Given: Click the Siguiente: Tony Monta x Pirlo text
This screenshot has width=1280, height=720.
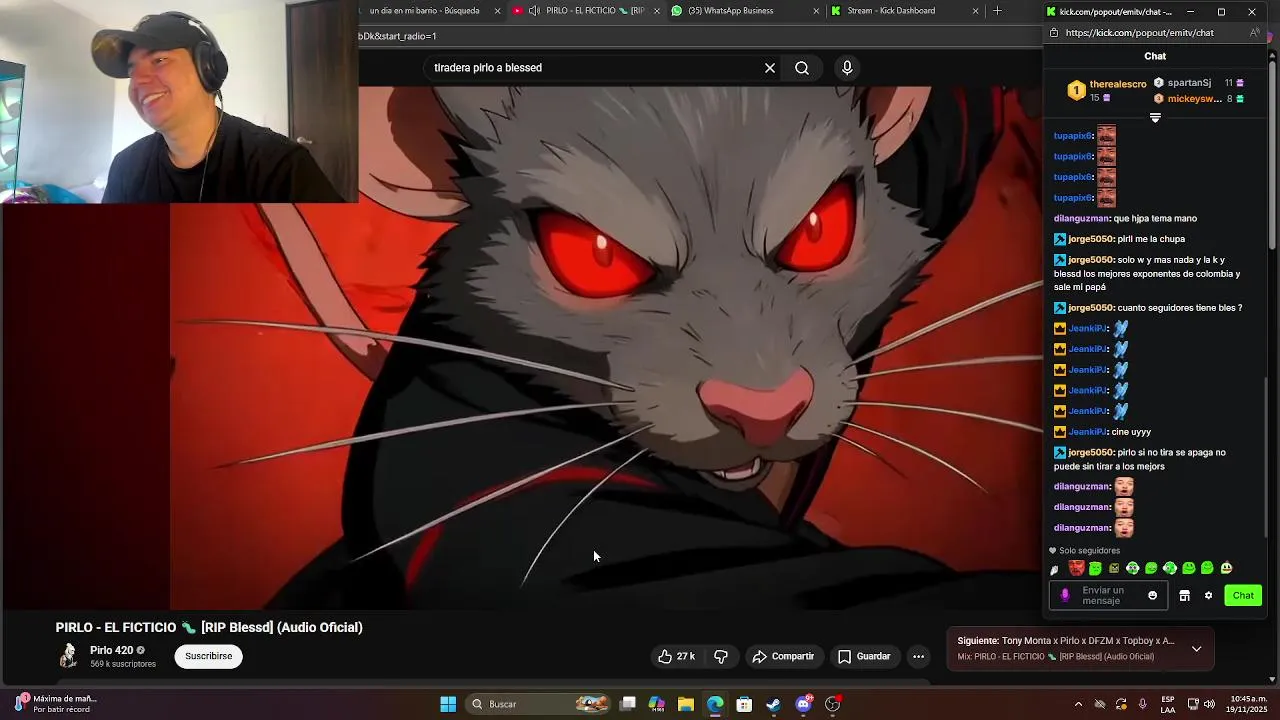Looking at the screenshot, I should pyautogui.click(x=1066, y=641).
